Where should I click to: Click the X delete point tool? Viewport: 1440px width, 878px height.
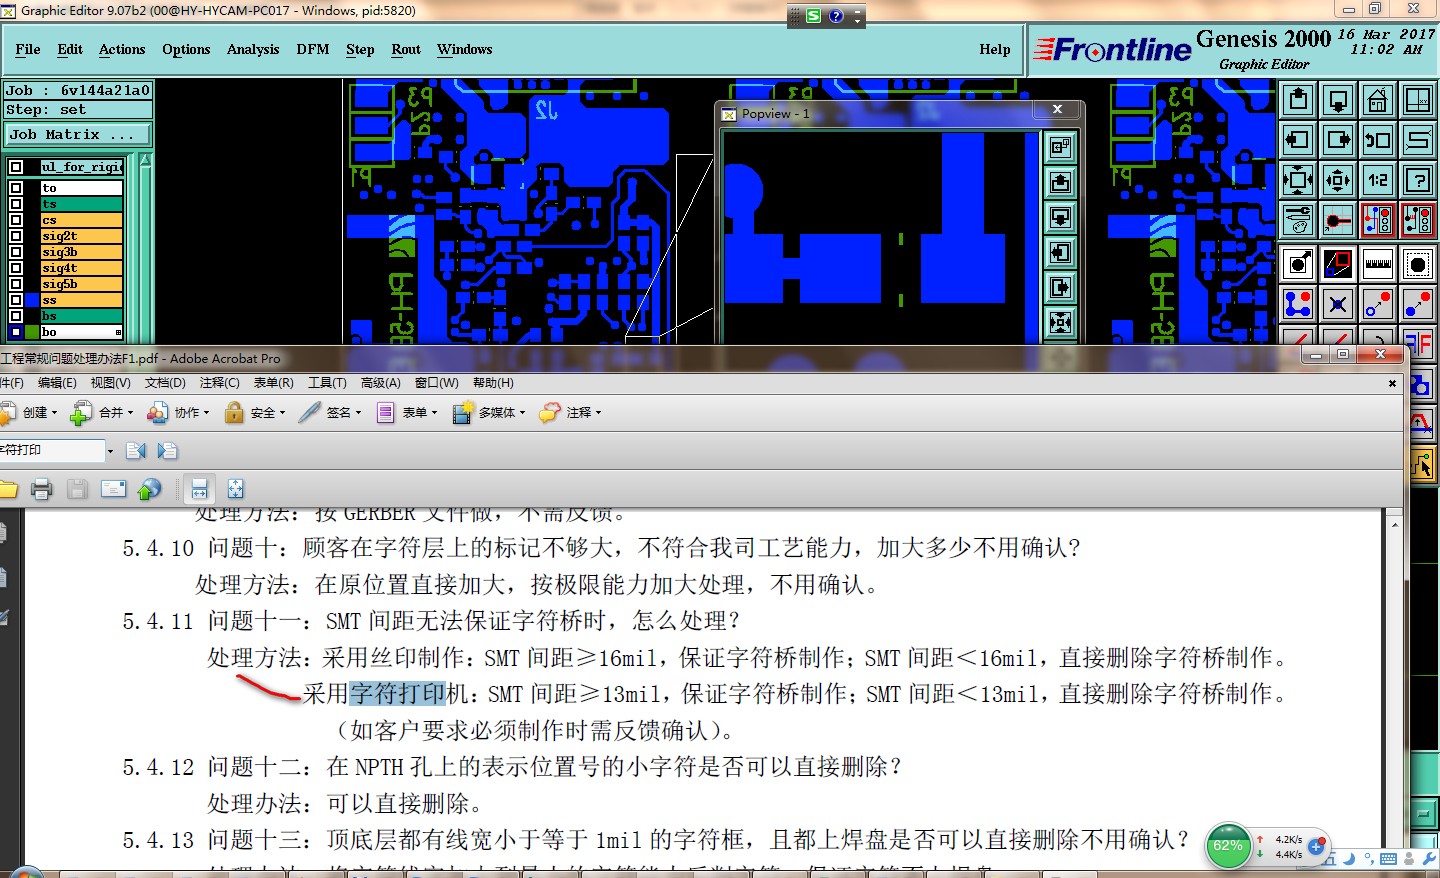pos(1338,304)
